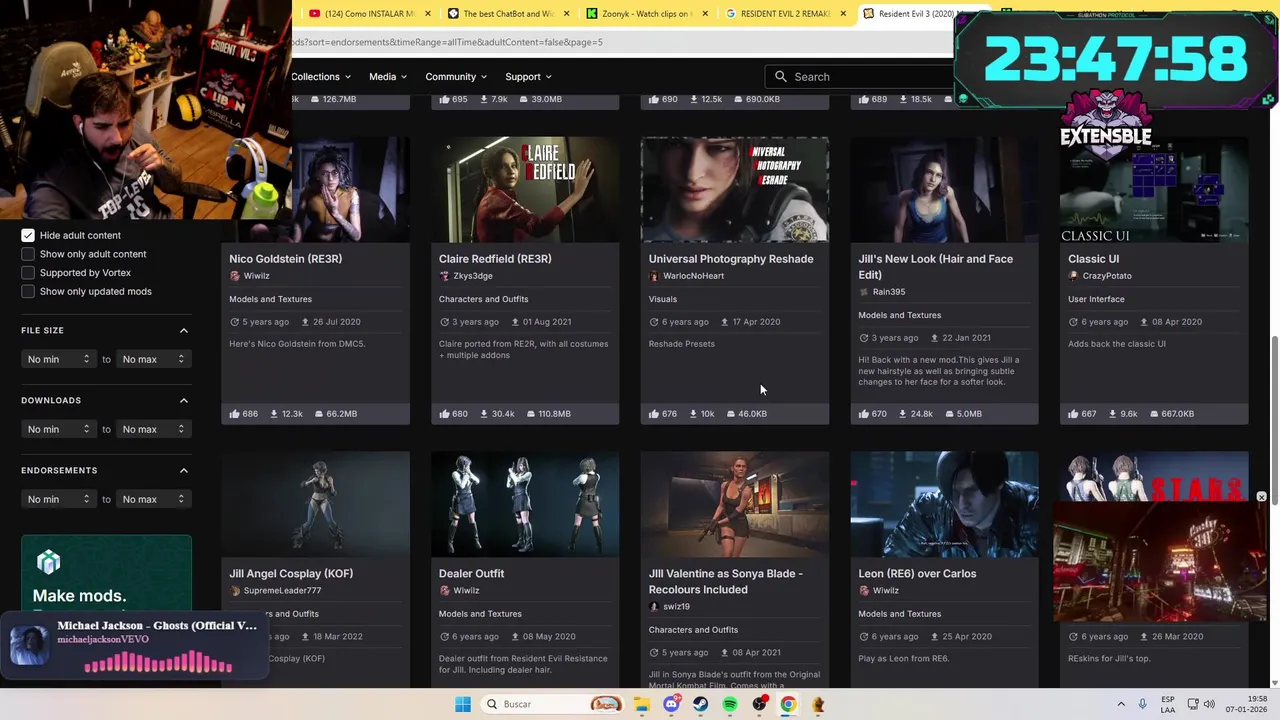The width and height of the screenshot is (1280, 720).
Task: Open SupremeLeader777 author profile
Action: [x=282, y=591]
